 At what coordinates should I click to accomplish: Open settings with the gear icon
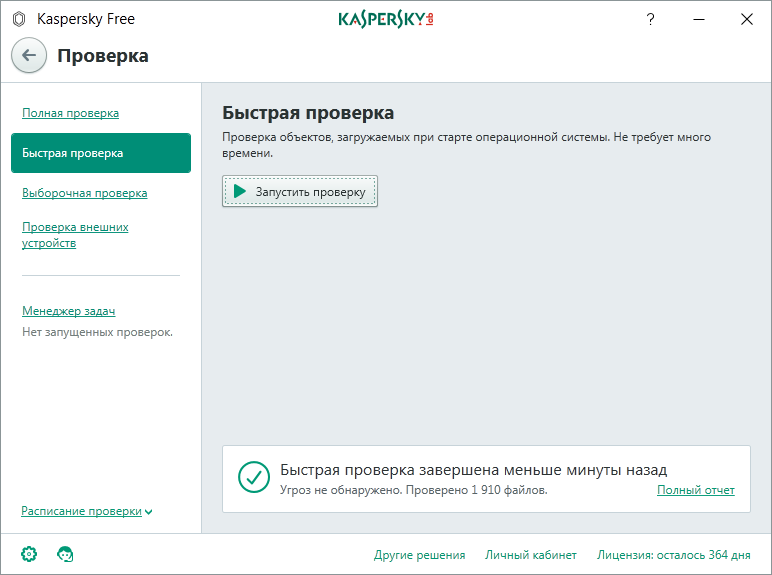pos(29,554)
